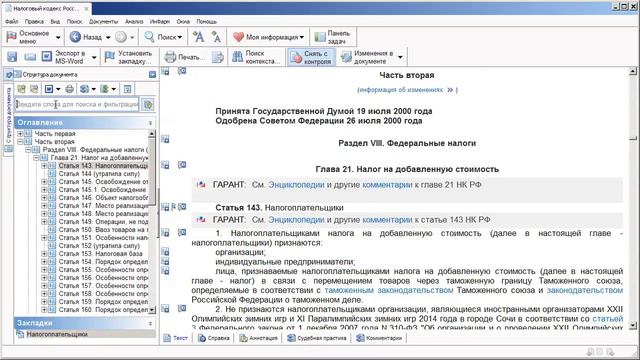Viewport: 640px width, 360px height.
Task: Open the Поиск dropdown arrow
Action: pyautogui.click(x=180, y=38)
